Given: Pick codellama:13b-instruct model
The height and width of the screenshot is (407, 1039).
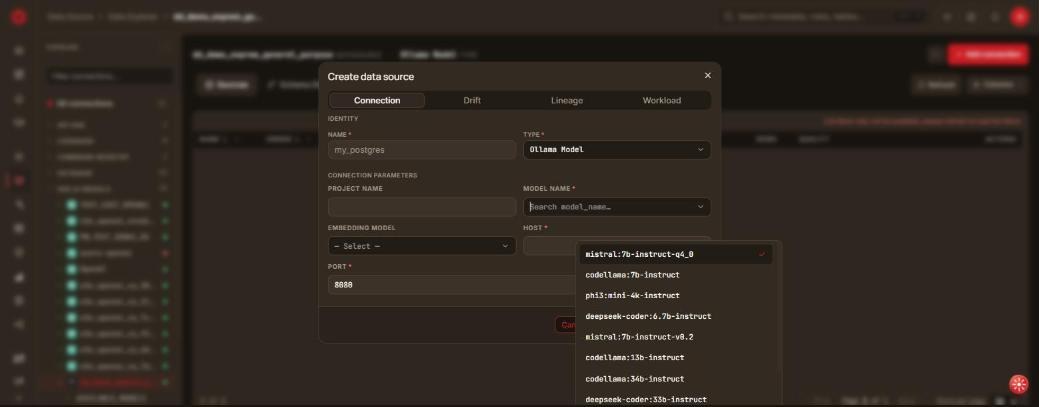Looking at the screenshot, I should [x=676, y=358].
